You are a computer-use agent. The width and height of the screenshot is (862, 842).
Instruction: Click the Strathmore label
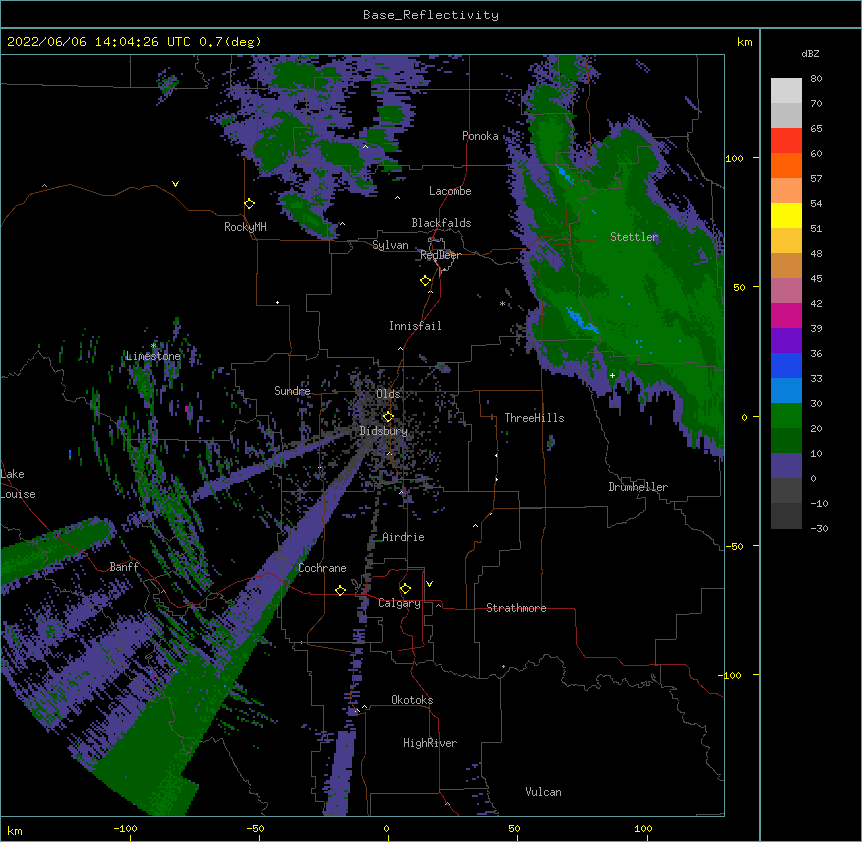coord(516,608)
